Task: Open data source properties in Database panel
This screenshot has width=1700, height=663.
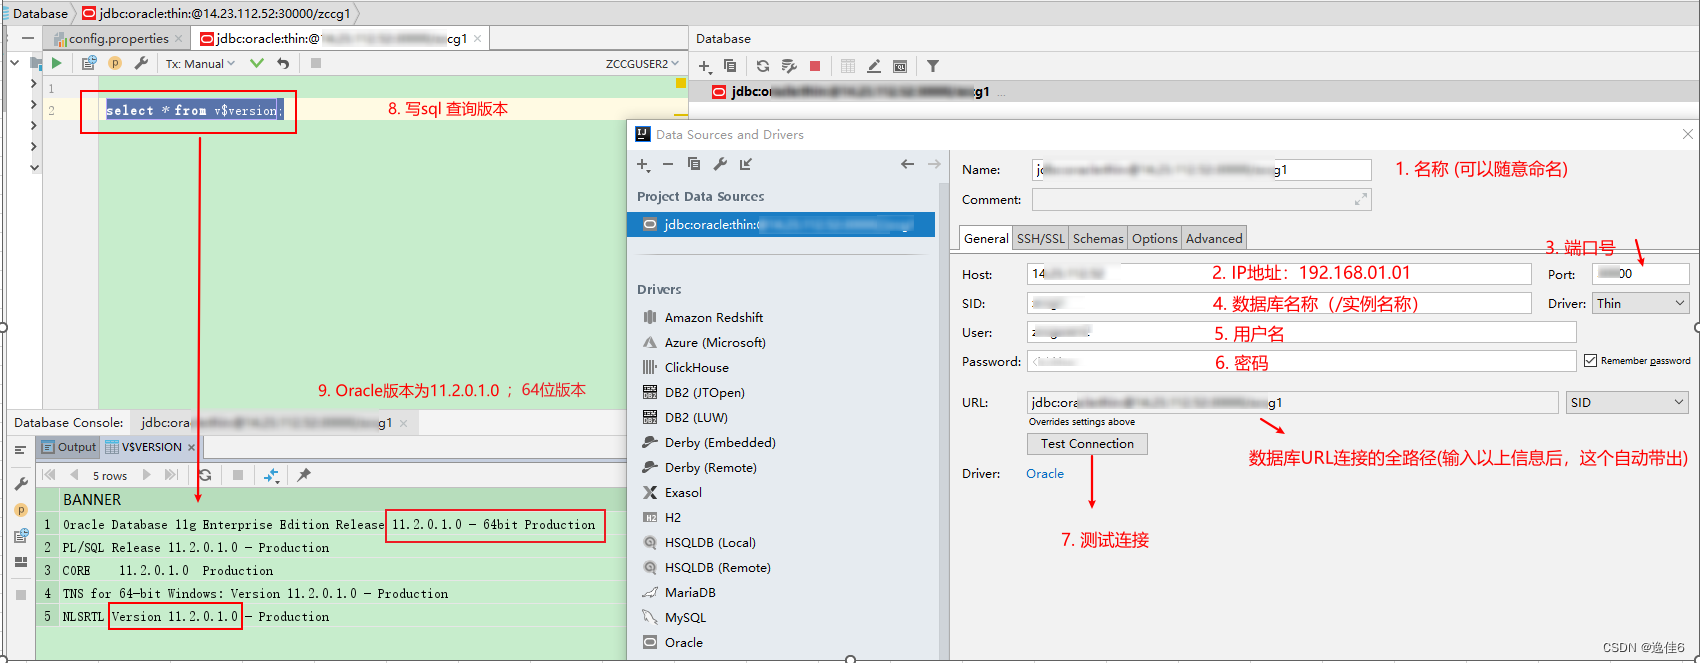Action: tap(789, 66)
